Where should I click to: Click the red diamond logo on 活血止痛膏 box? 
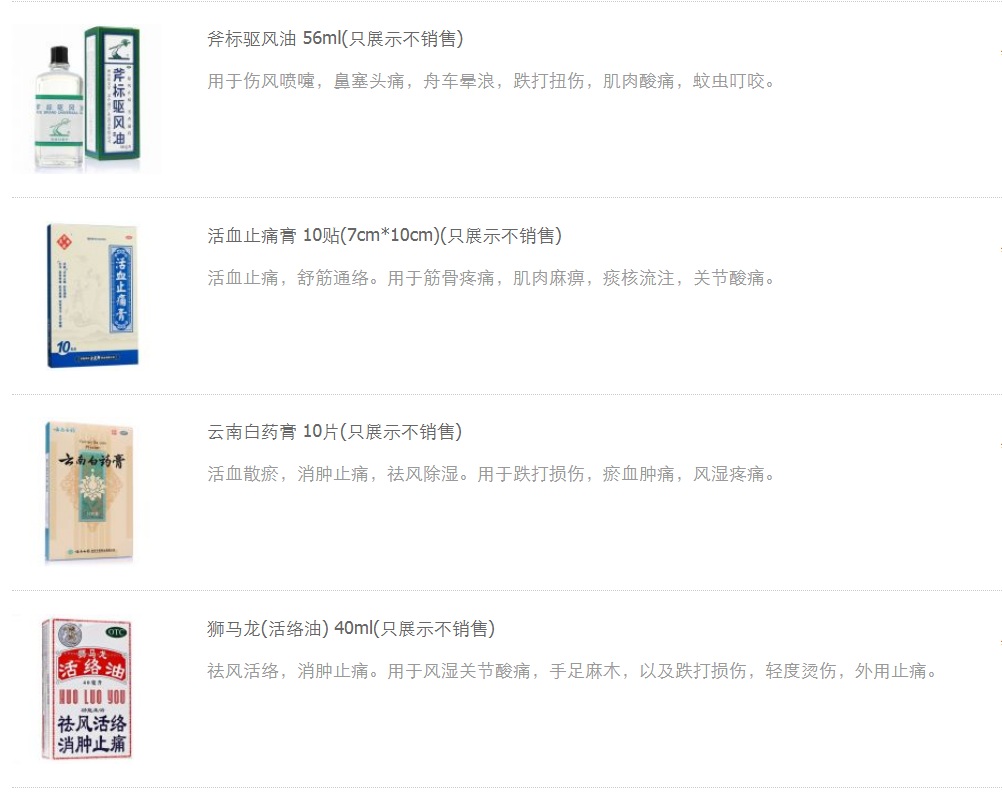tap(64, 242)
